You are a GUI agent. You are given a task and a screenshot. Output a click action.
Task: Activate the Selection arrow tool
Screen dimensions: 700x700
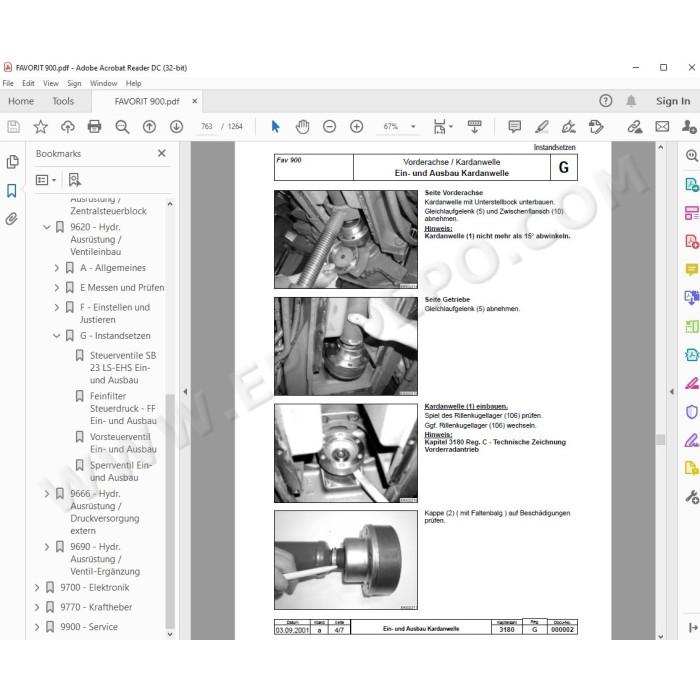point(275,127)
